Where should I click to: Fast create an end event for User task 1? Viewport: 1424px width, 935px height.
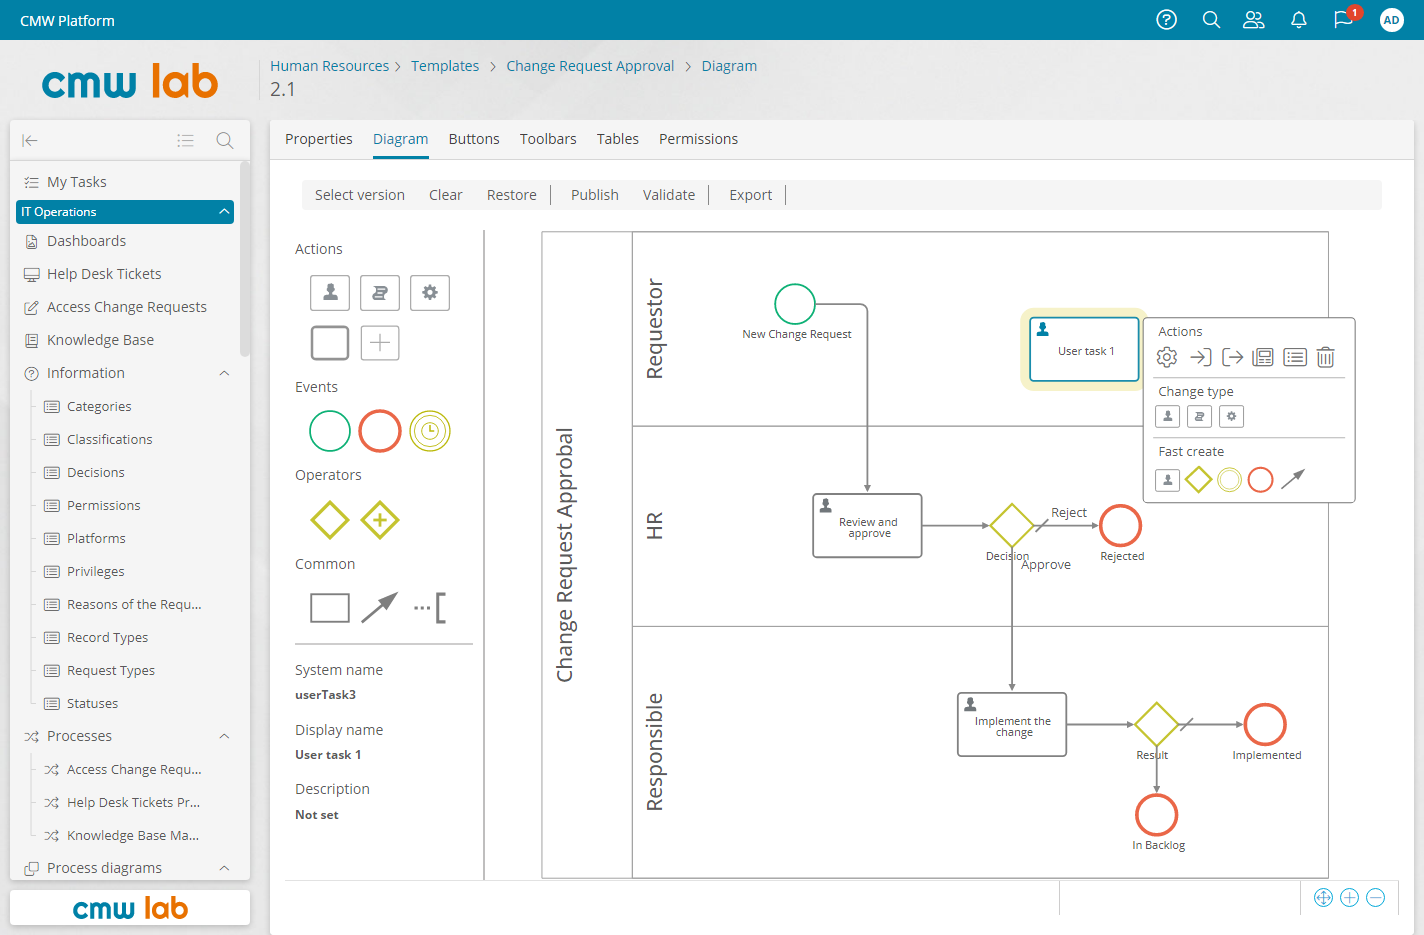click(x=1260, y=480)
